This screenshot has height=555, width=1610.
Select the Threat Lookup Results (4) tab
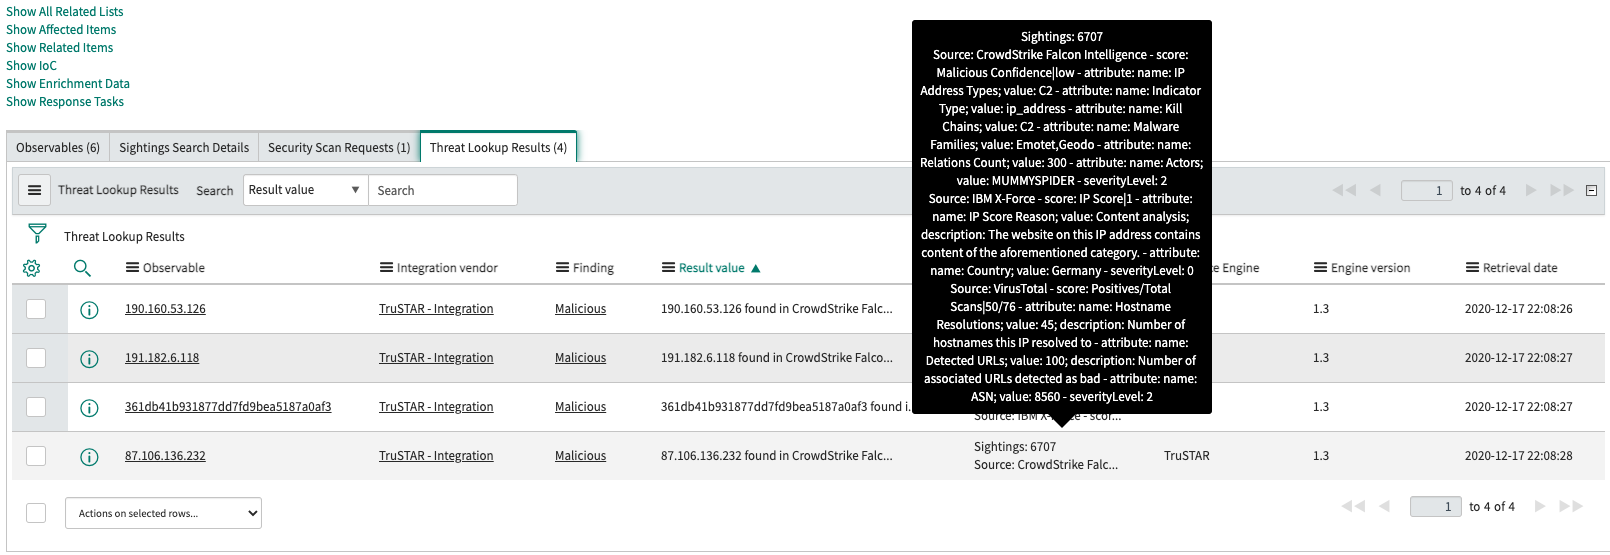tap(498, 147)
